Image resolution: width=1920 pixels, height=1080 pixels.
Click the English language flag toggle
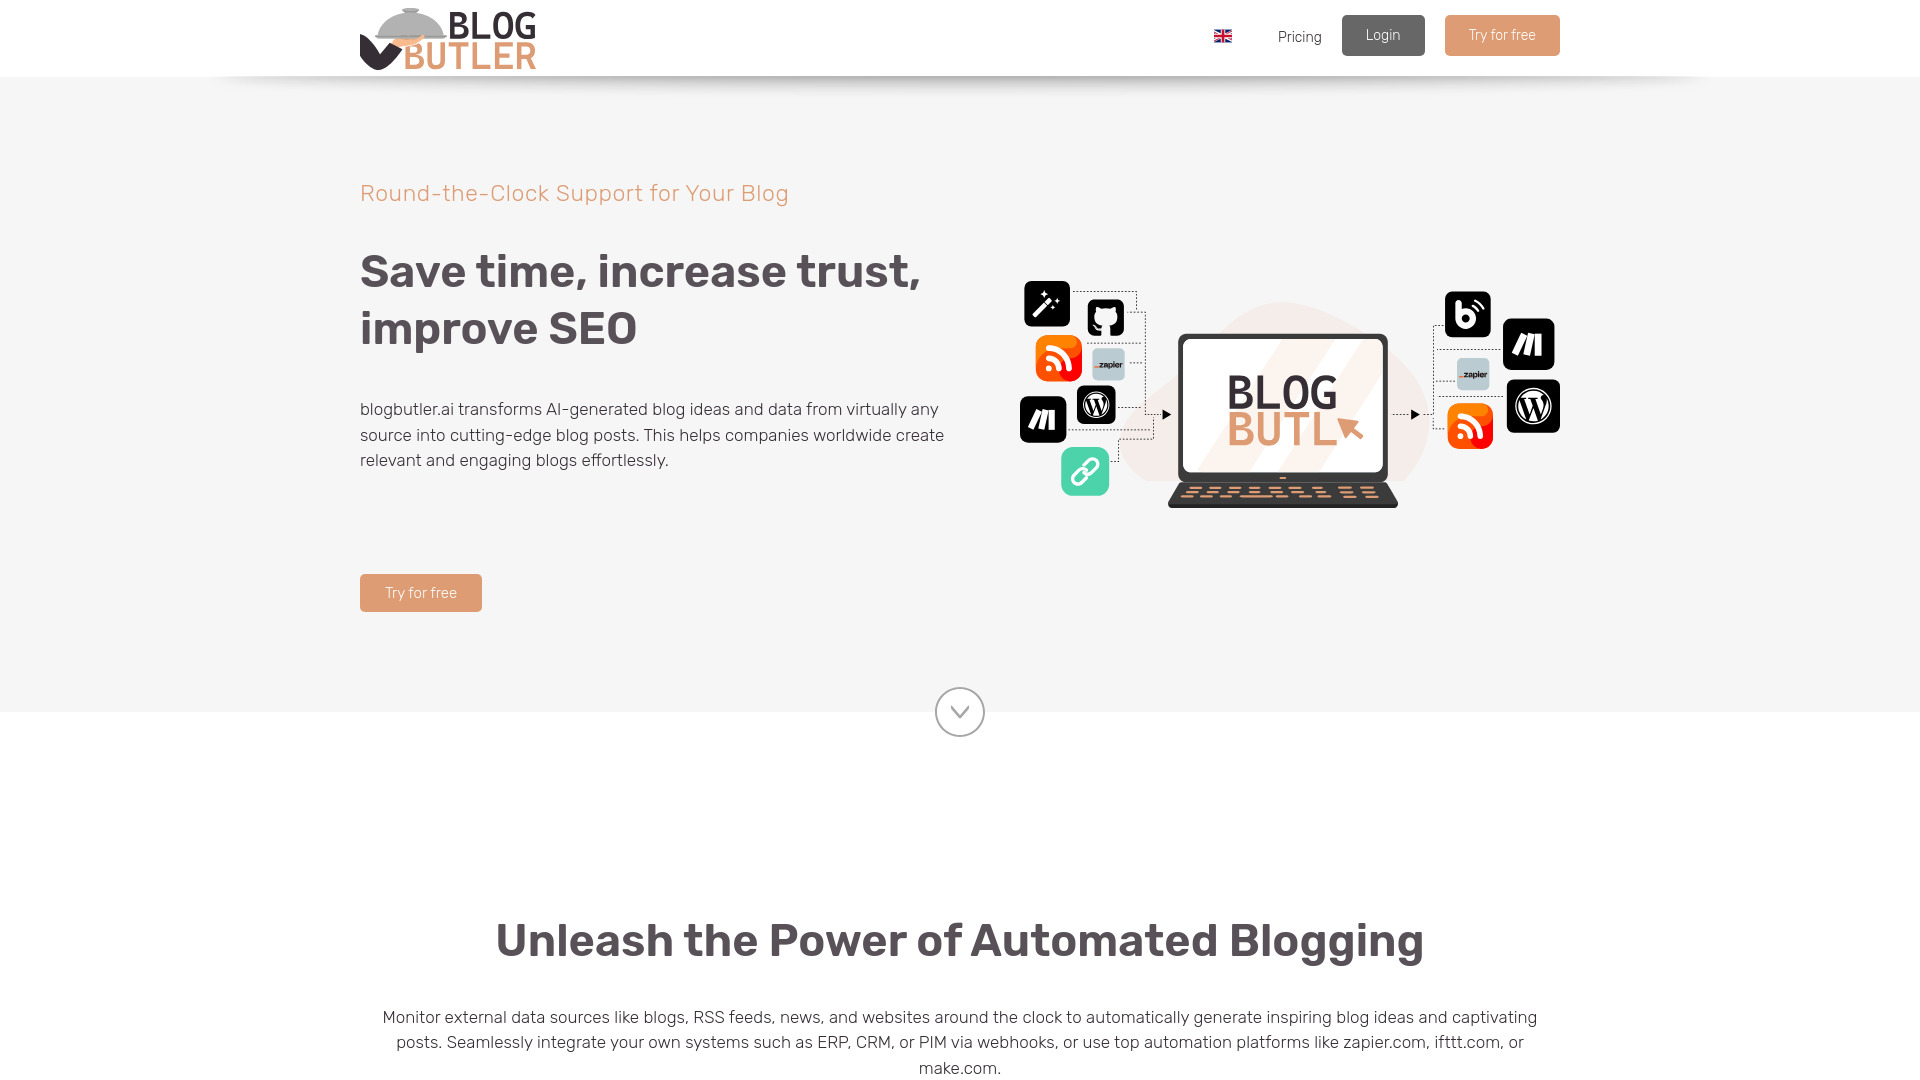pos(1222,36)
